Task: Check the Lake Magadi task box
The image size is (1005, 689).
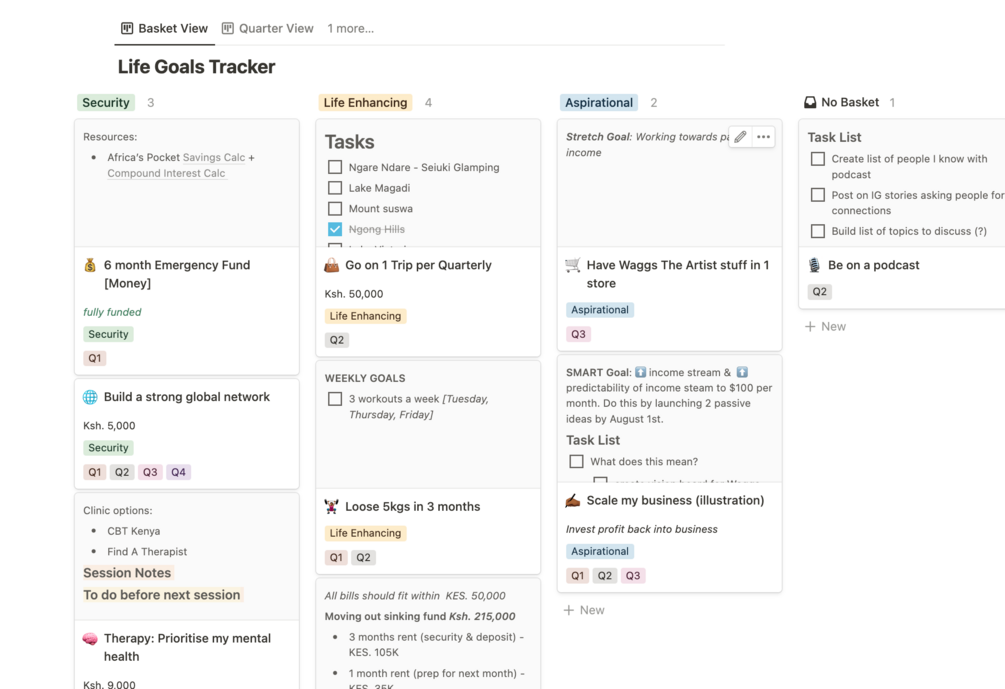Action: [x=335, y=188]
